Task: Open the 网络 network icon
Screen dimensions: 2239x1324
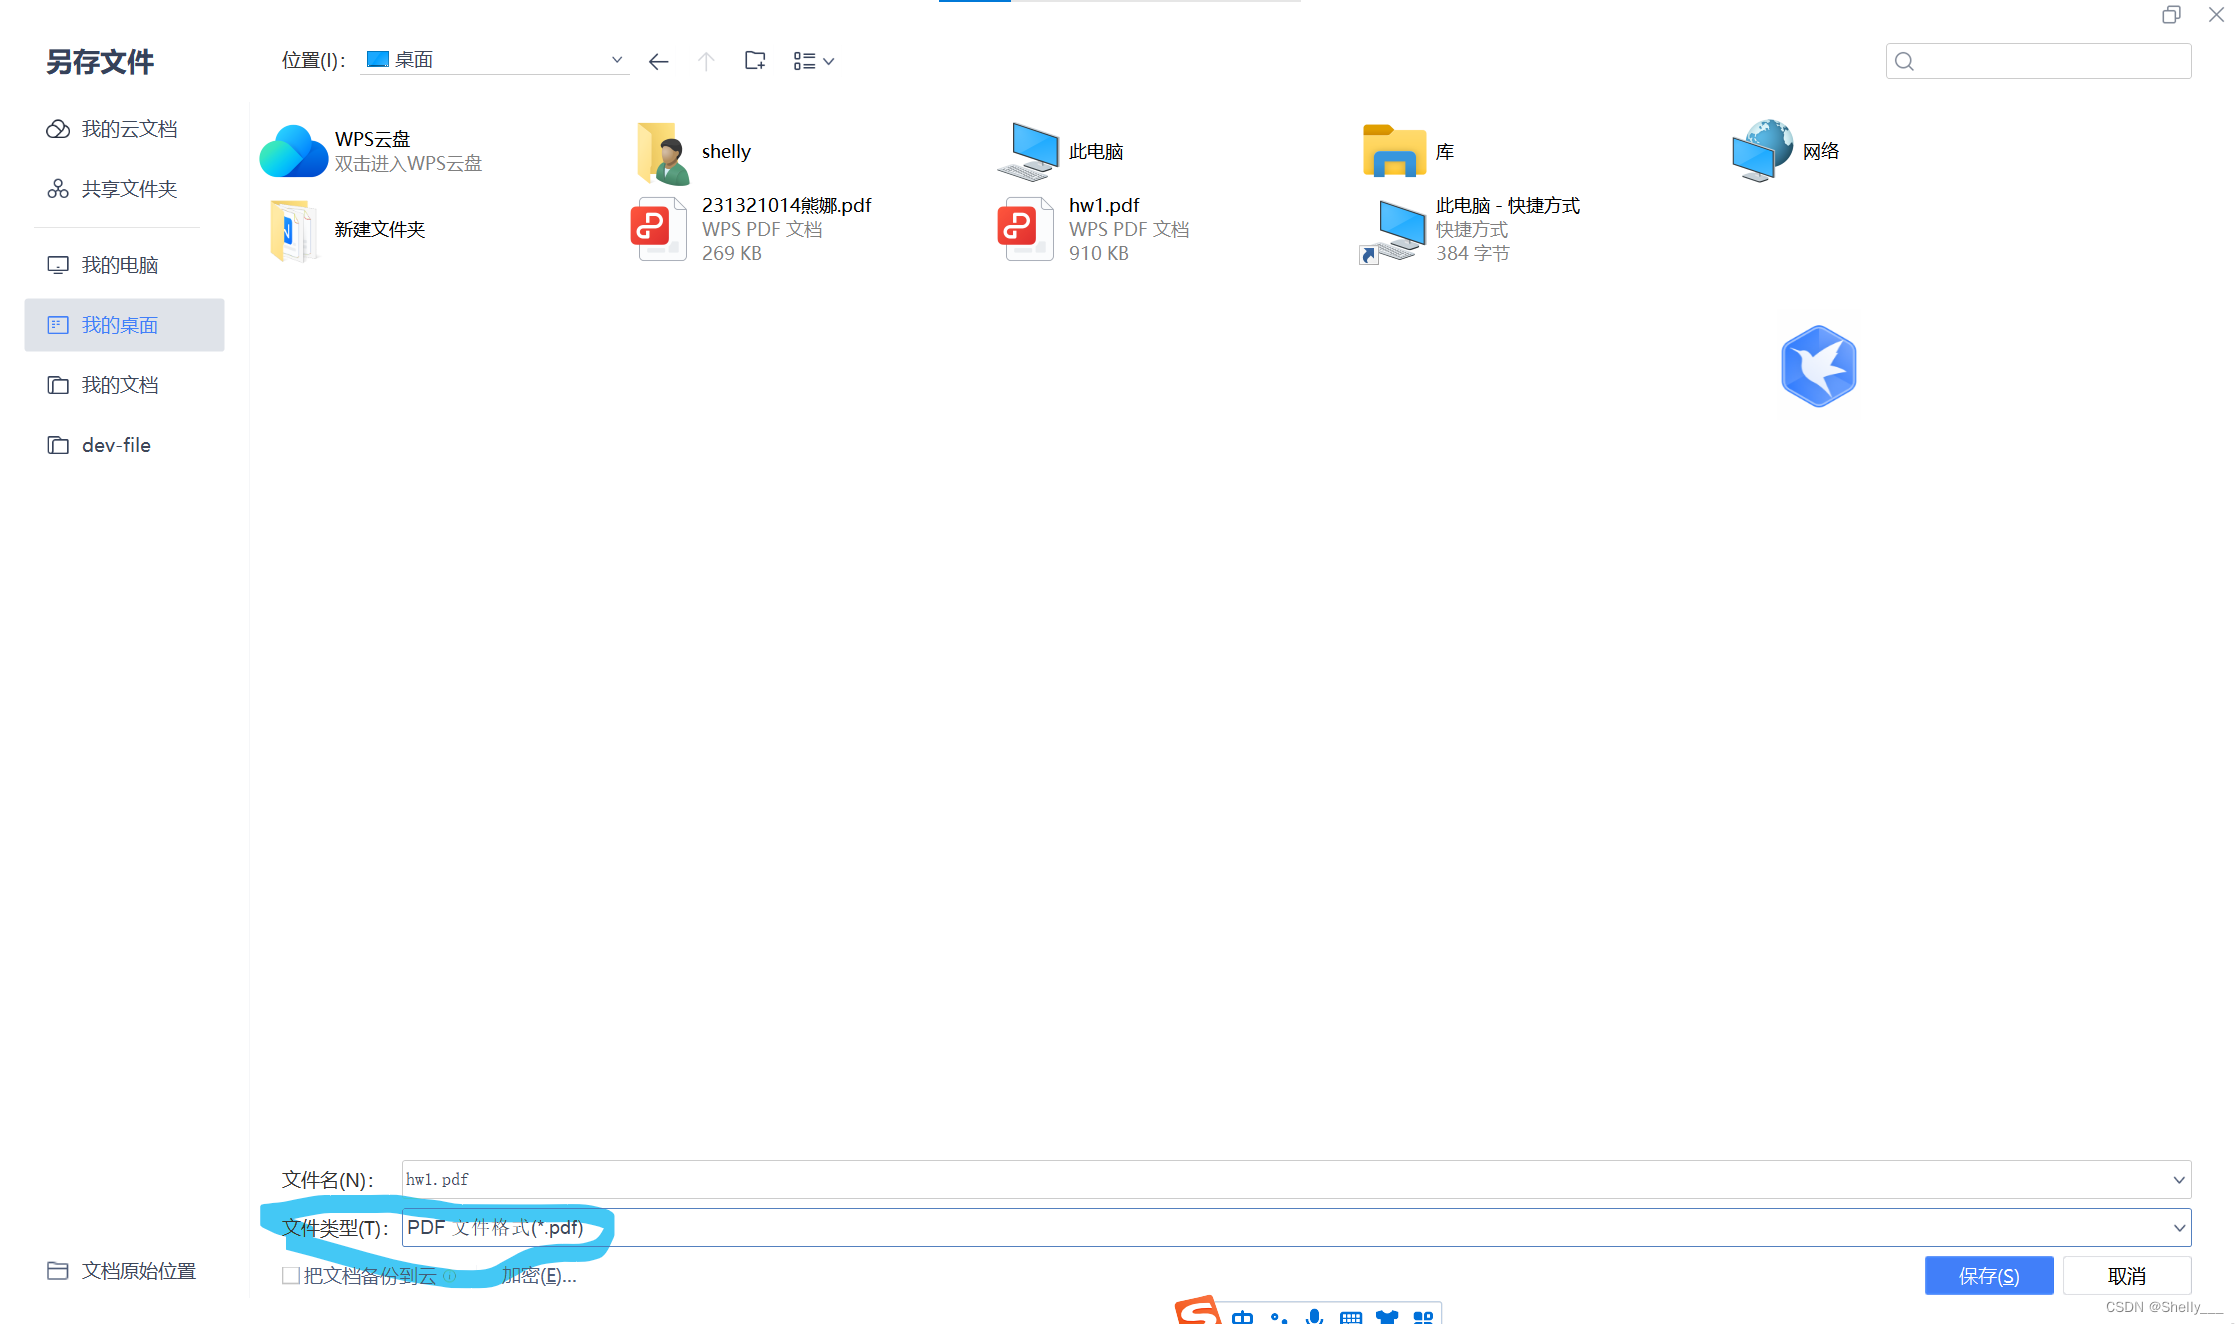Action: 1763,151
